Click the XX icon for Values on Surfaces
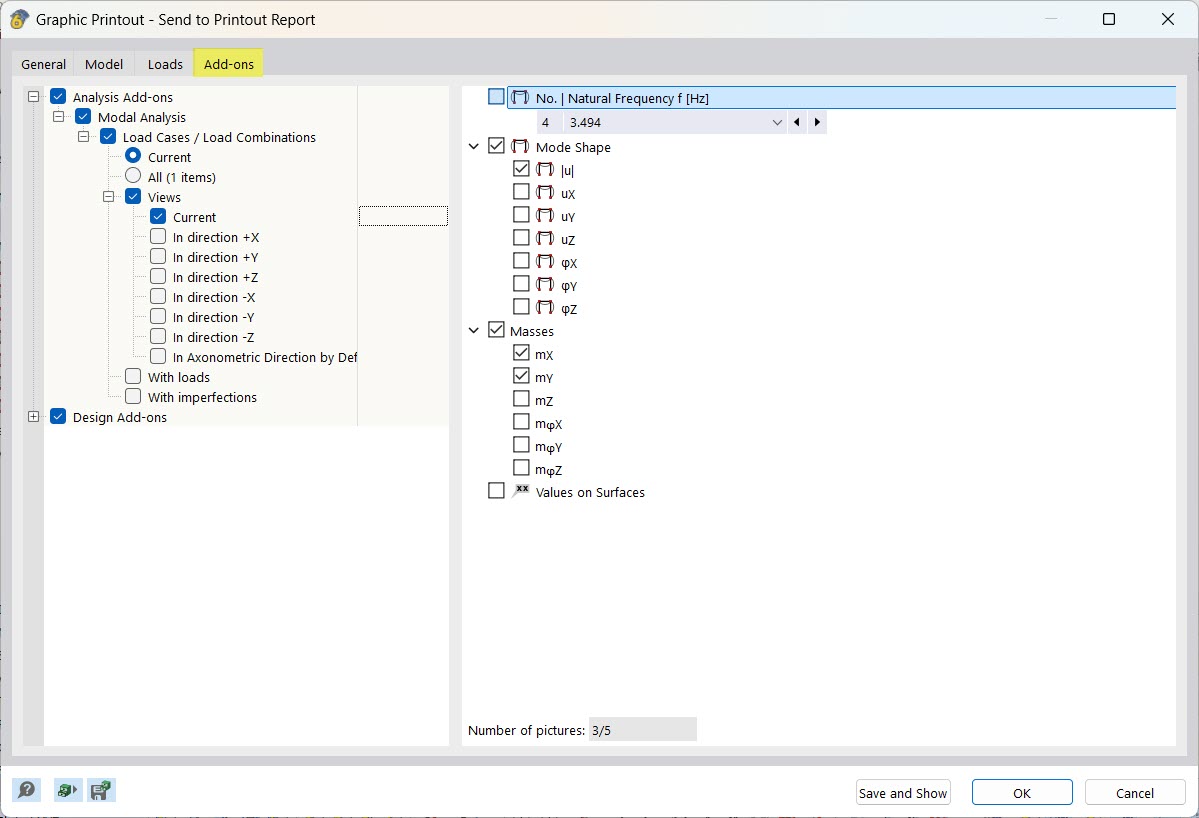 point(520,490)
